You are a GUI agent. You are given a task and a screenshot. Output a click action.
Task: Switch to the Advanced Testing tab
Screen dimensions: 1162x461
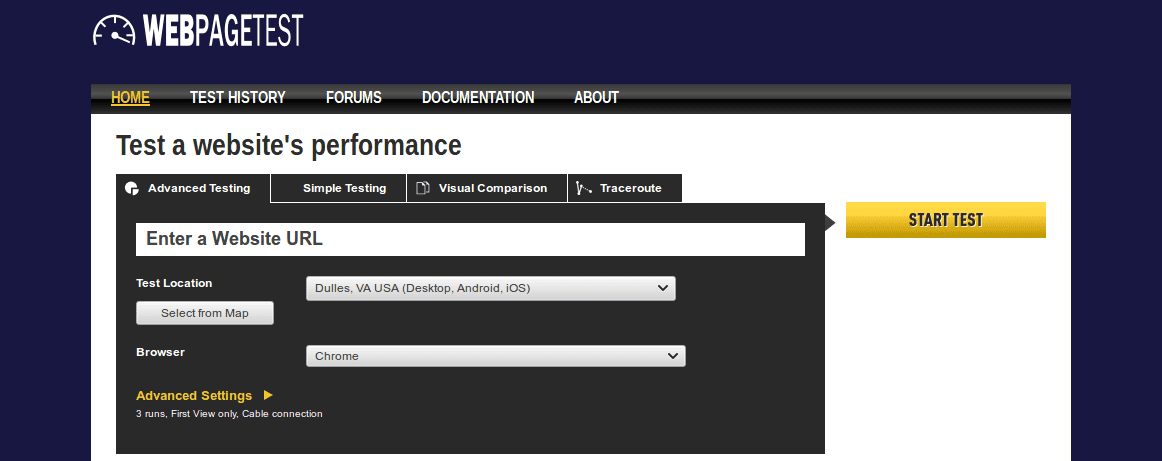(193, 188)
